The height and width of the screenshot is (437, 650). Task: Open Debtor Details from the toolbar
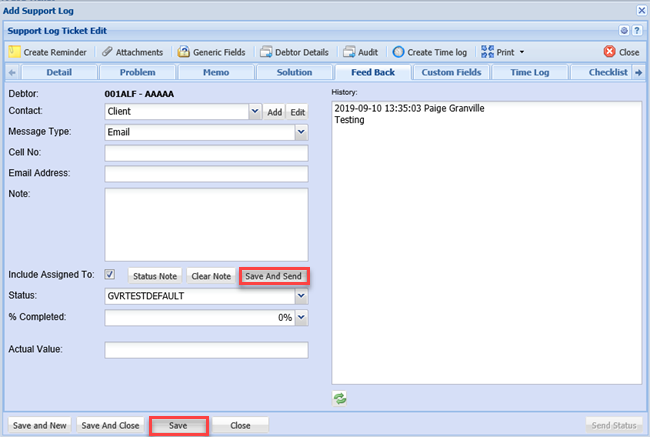[x=266, y=51]
